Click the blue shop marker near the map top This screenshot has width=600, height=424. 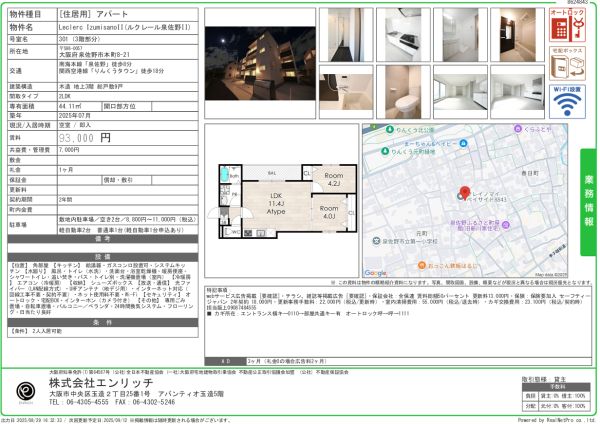(x=463, y=143)
